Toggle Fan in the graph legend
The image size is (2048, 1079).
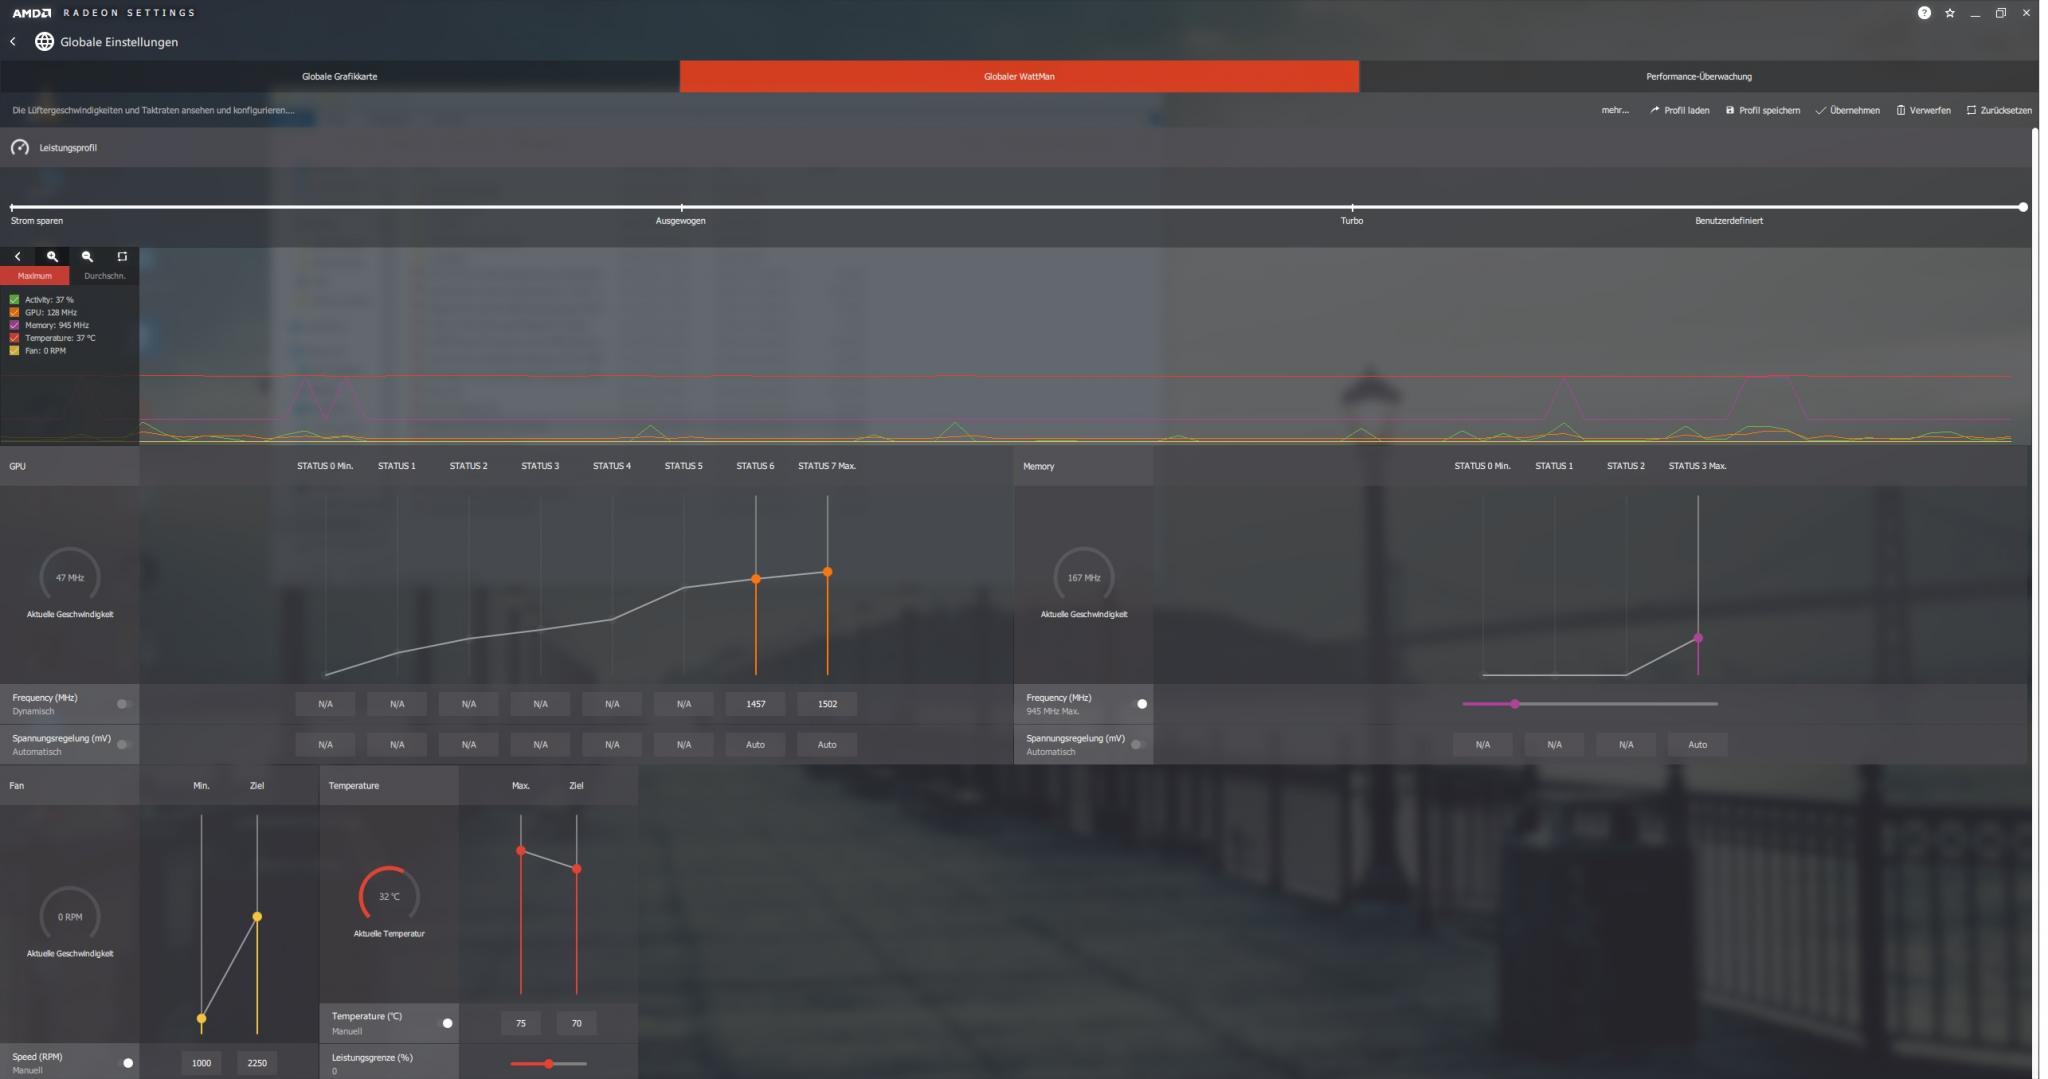pos(14,351)
